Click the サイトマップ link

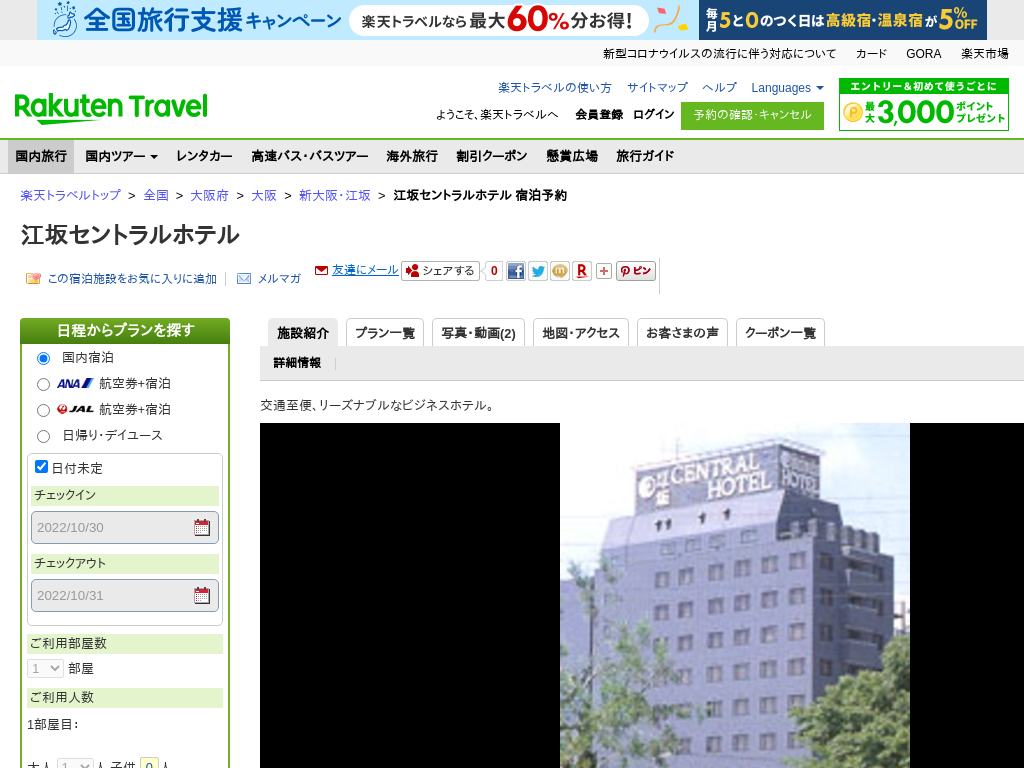[x=658, y=88]
